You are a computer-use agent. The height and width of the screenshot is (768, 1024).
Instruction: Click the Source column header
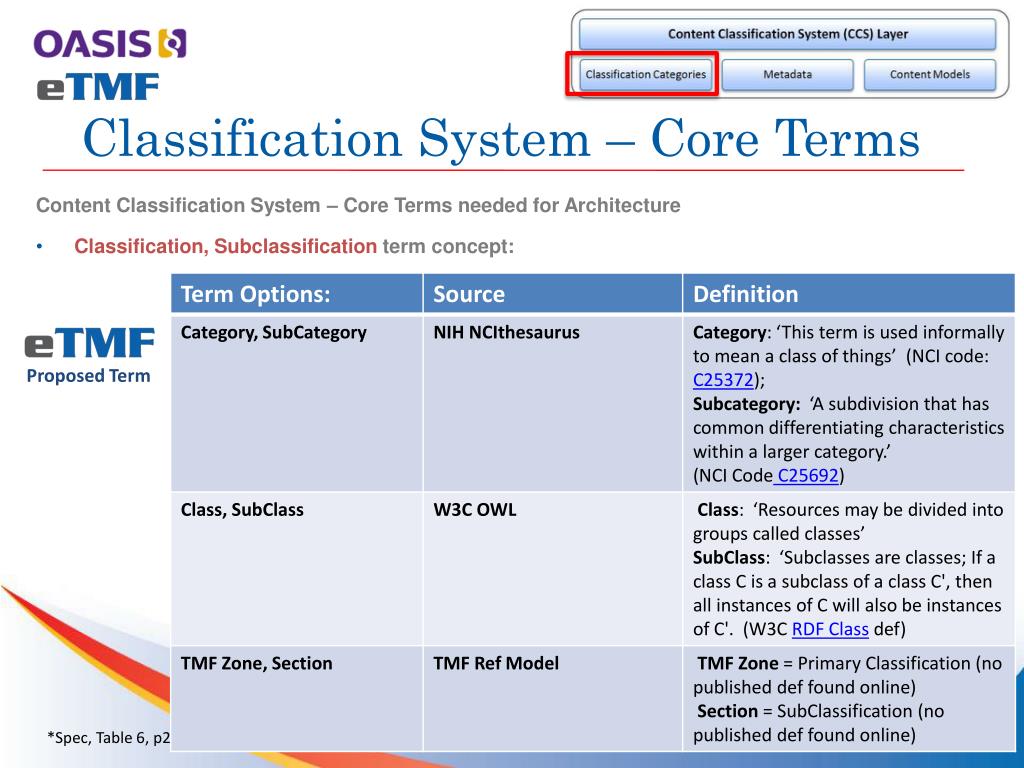[552, 294]
